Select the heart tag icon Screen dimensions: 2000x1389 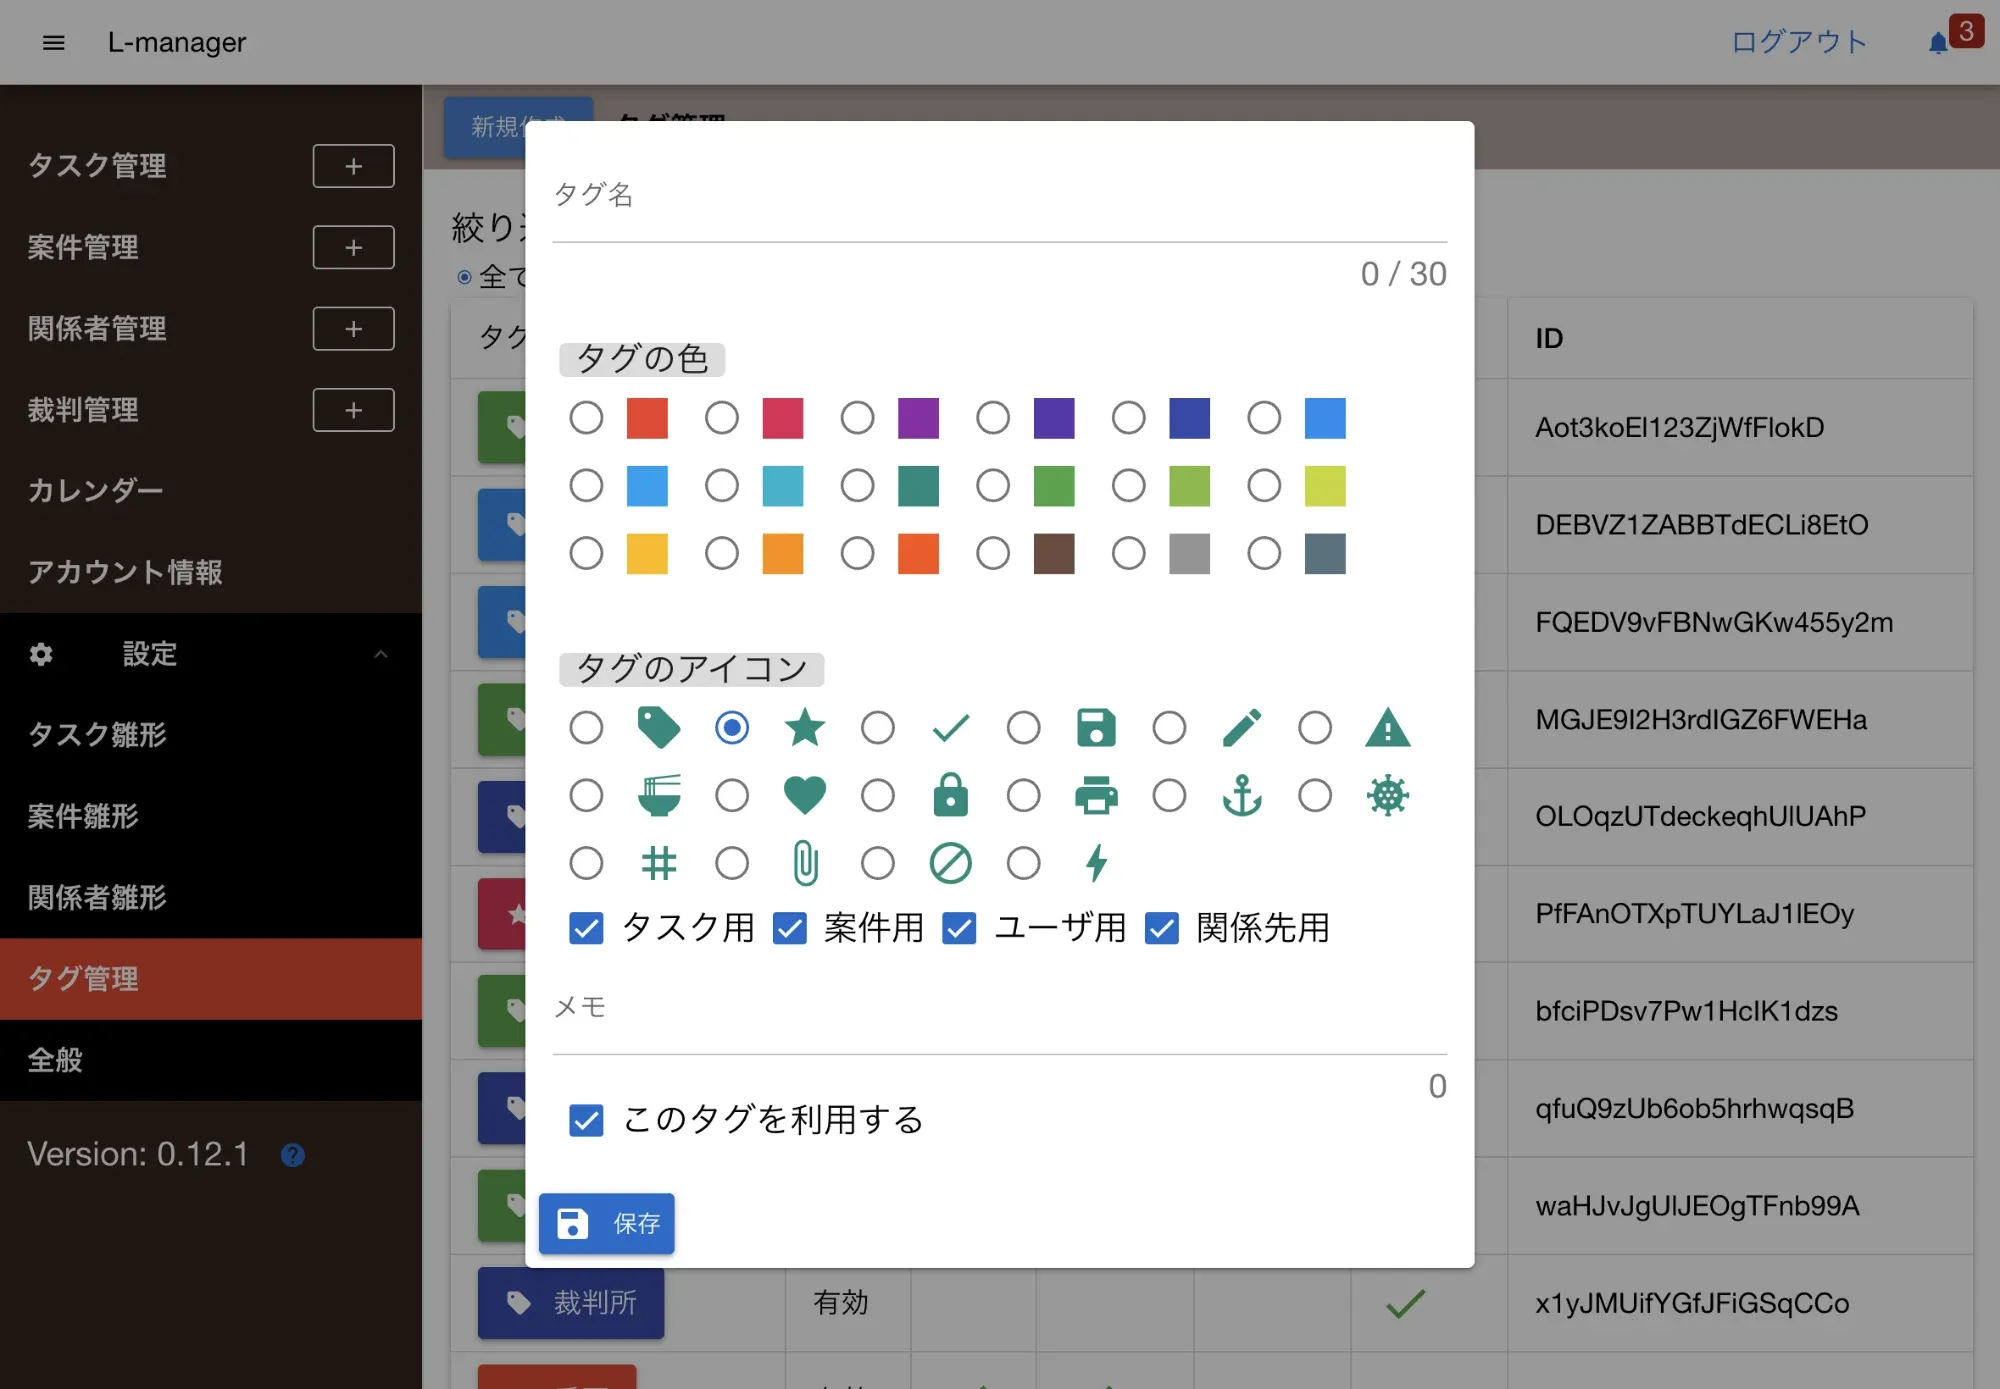pyautogui.click(x=732, y=796)
